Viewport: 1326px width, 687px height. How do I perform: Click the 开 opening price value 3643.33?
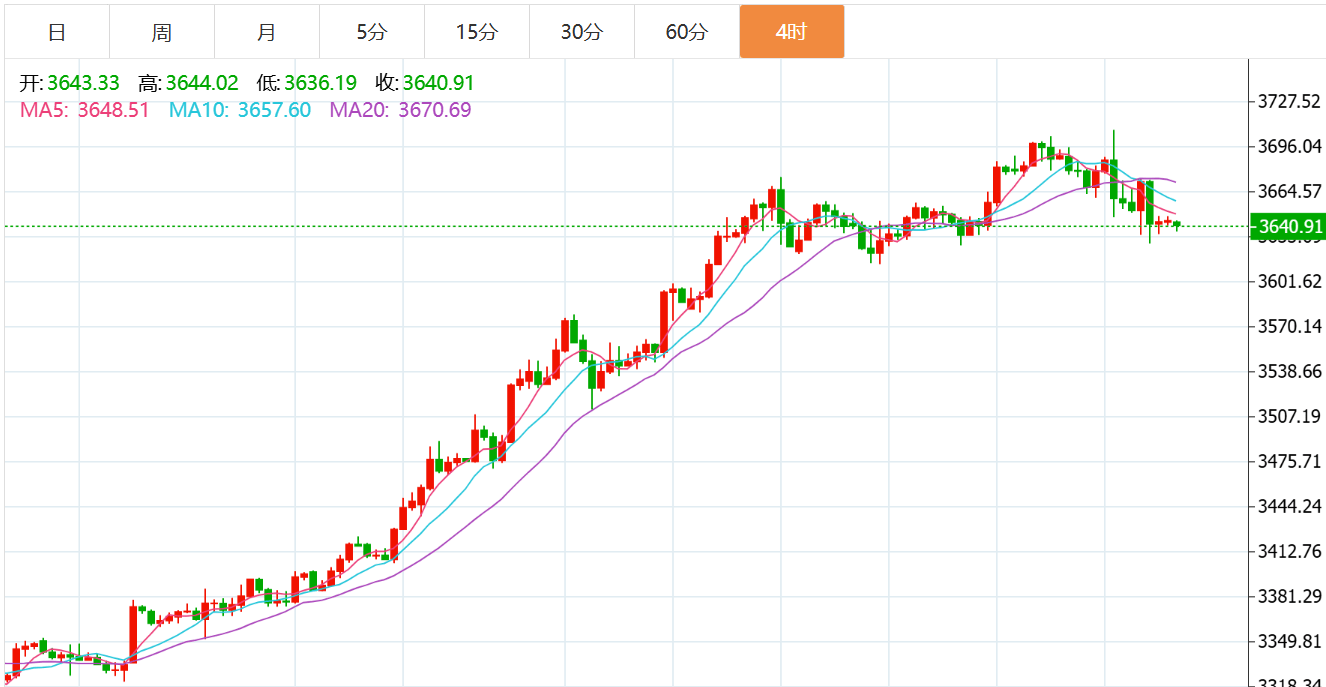click(x=83, y=83)
